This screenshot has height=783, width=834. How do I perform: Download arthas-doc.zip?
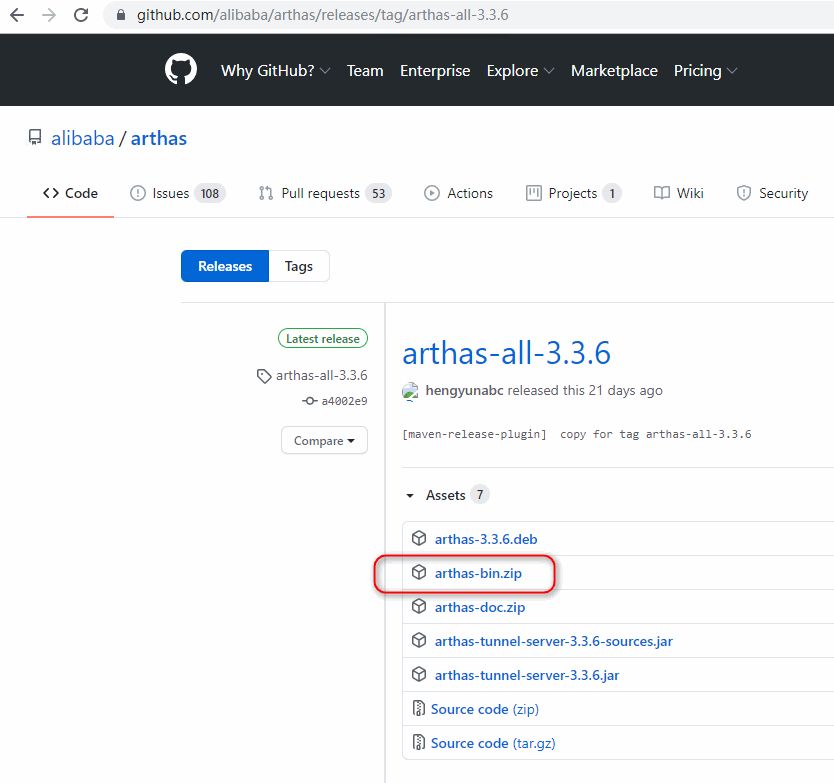click(480, 607)
